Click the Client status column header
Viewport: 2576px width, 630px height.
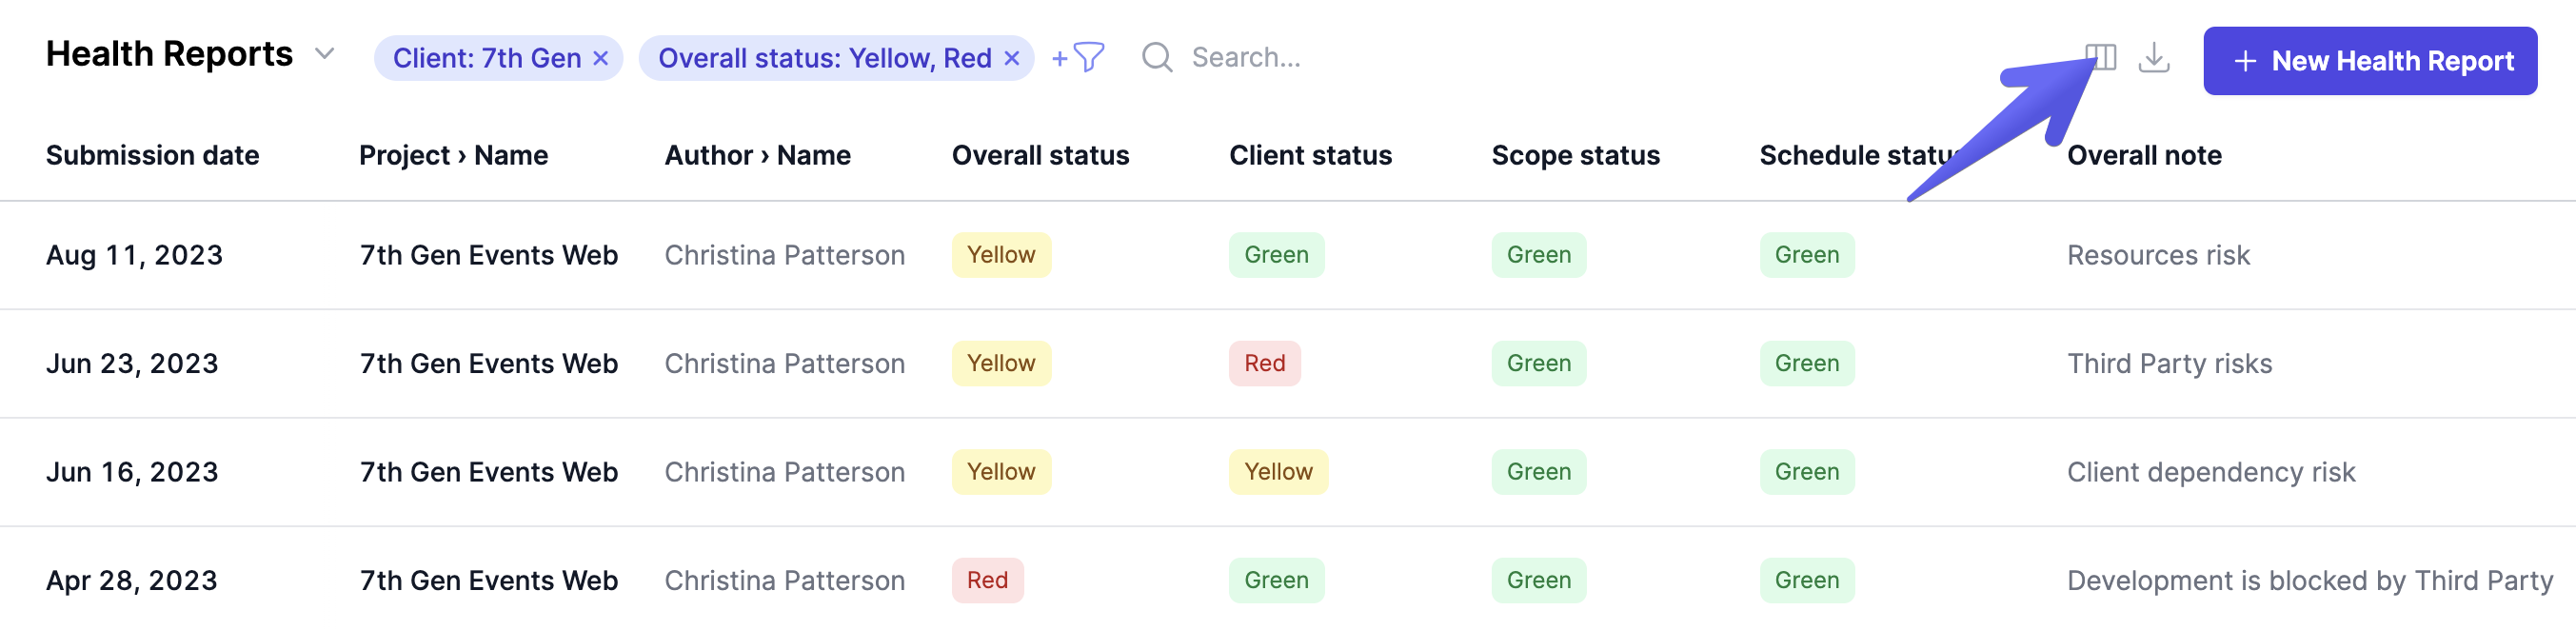pyautogui.click(x=1310, y=156)
